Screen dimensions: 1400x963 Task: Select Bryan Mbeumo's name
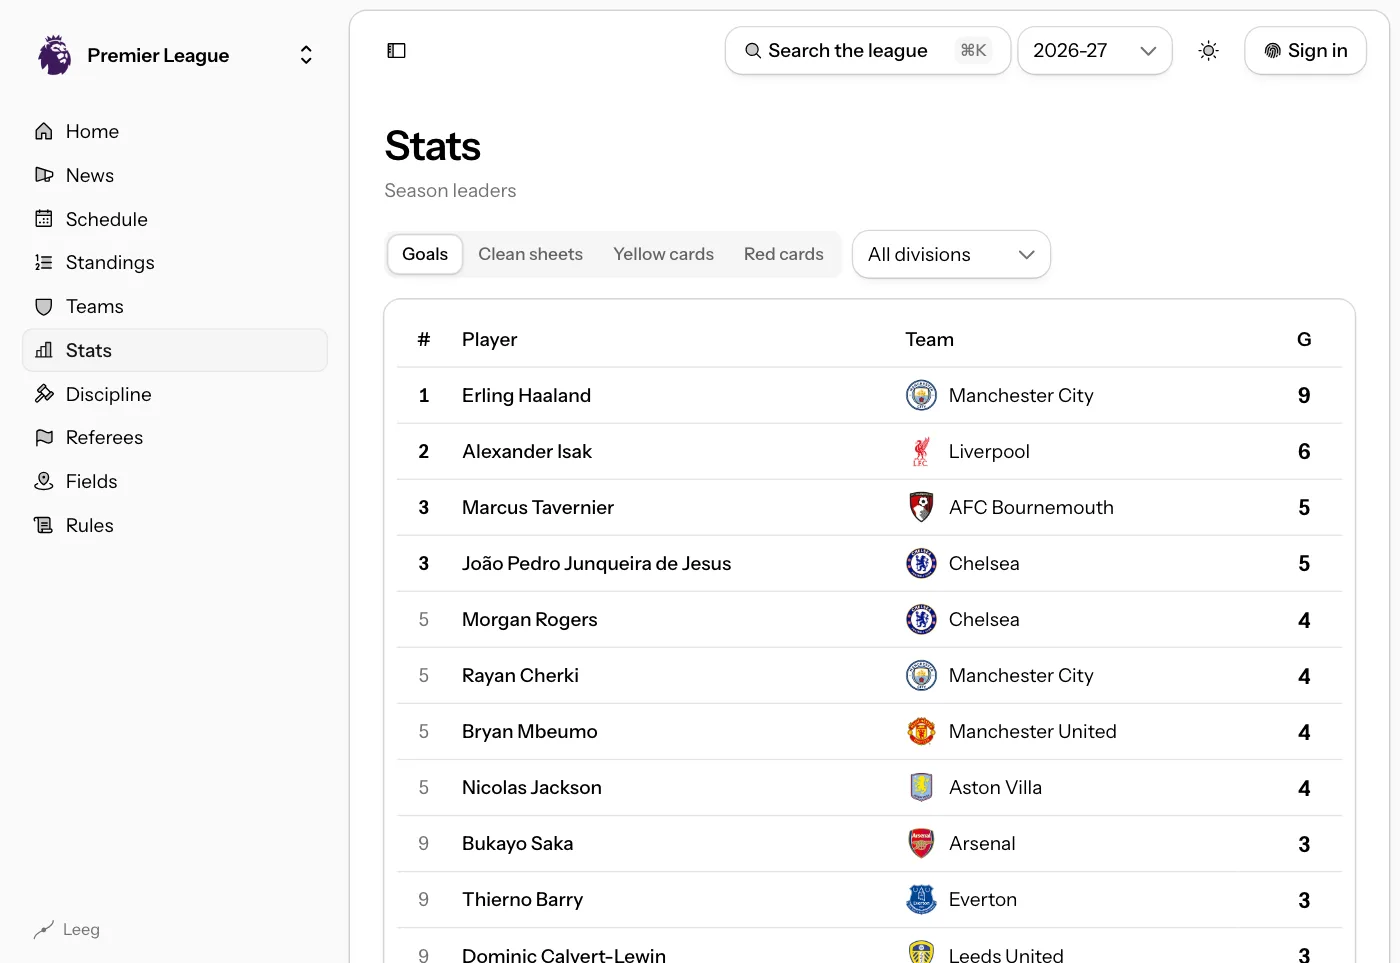[x=529, y=731]
